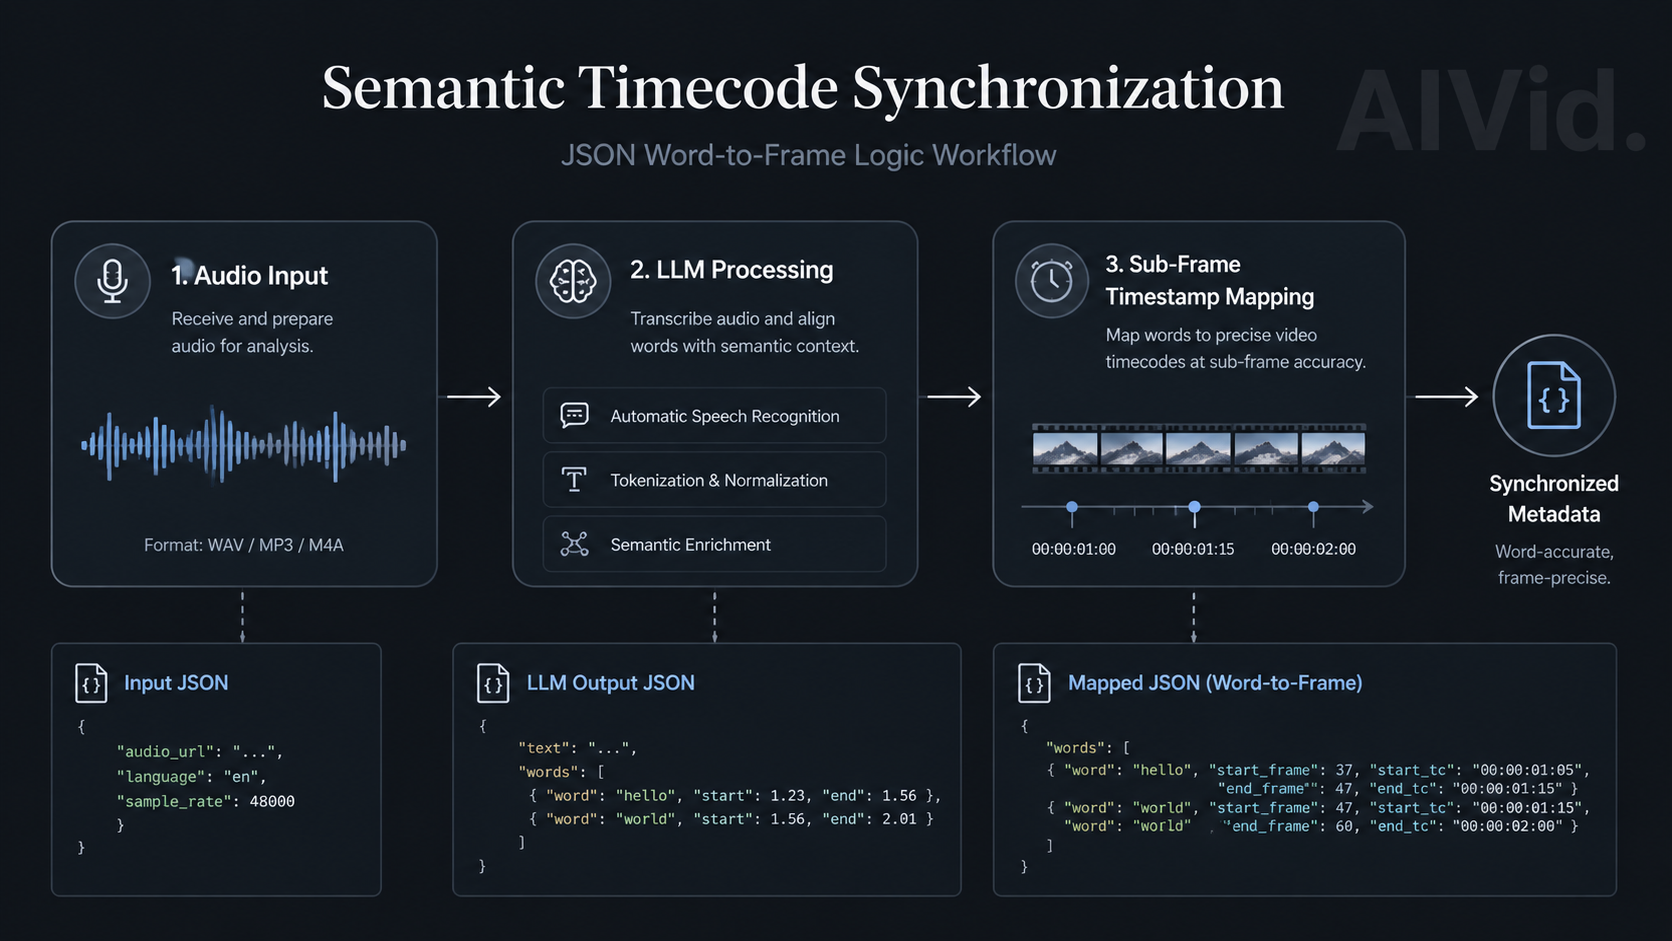
Task: Click the LLM Output JSON file icon
Action: click(x=493, y=683)
